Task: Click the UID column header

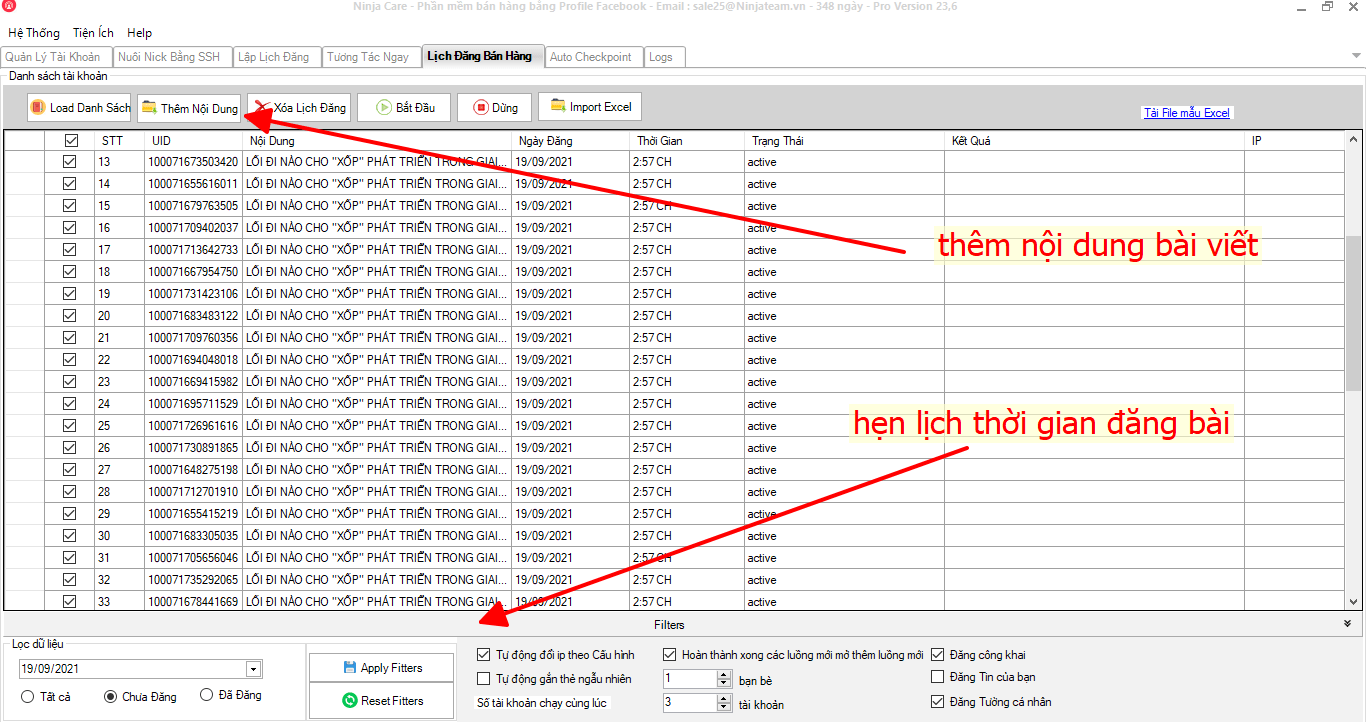Action: (194, 141)
